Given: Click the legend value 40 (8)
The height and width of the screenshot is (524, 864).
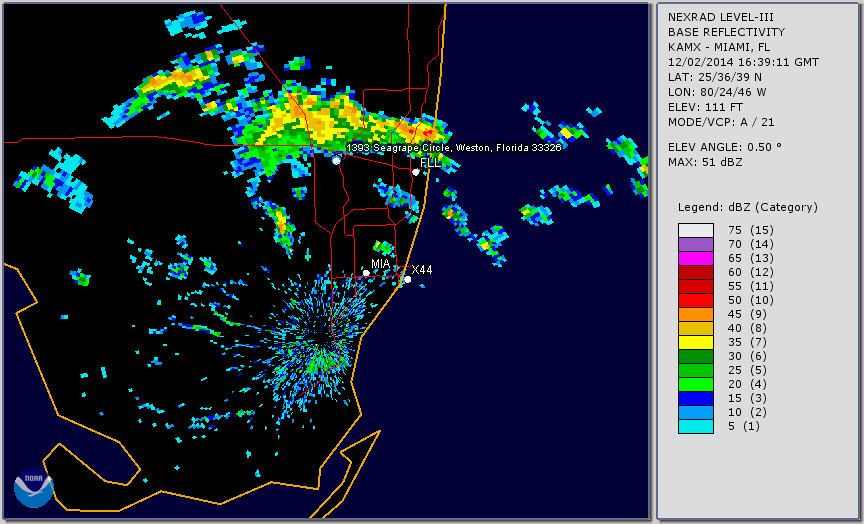Looking at the screenshot, I should (x=748, y=328).
